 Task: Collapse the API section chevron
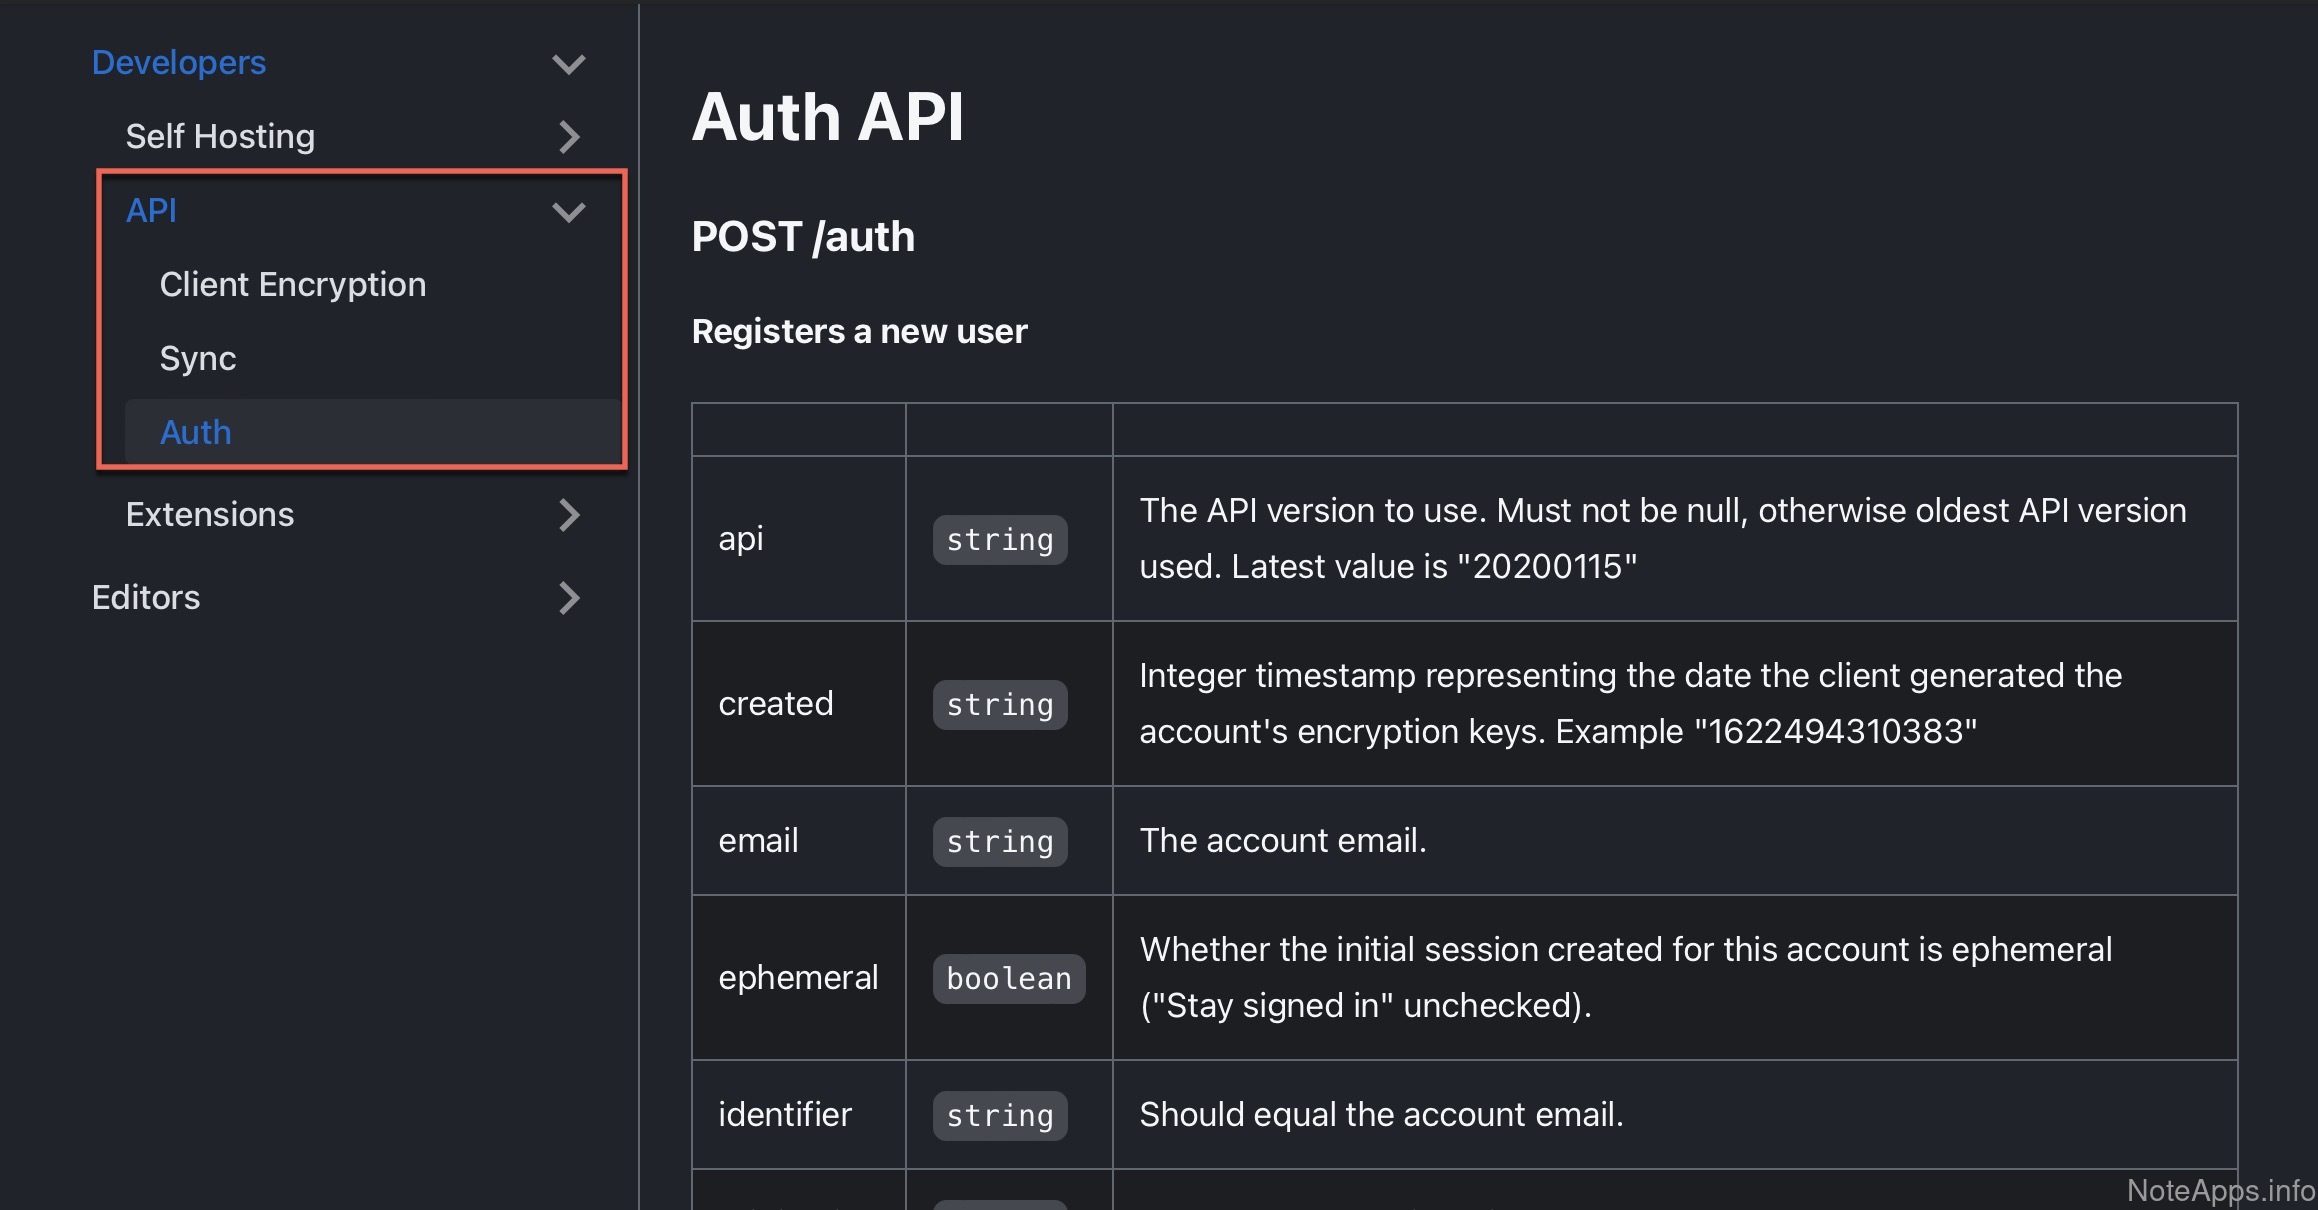click(x=568, y=211)
